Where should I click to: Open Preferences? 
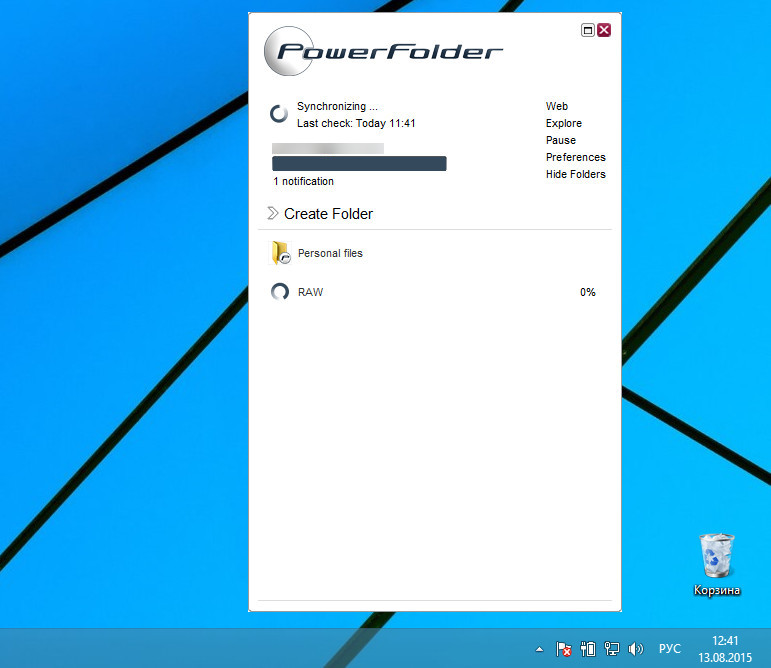click(x=575, y=157)
